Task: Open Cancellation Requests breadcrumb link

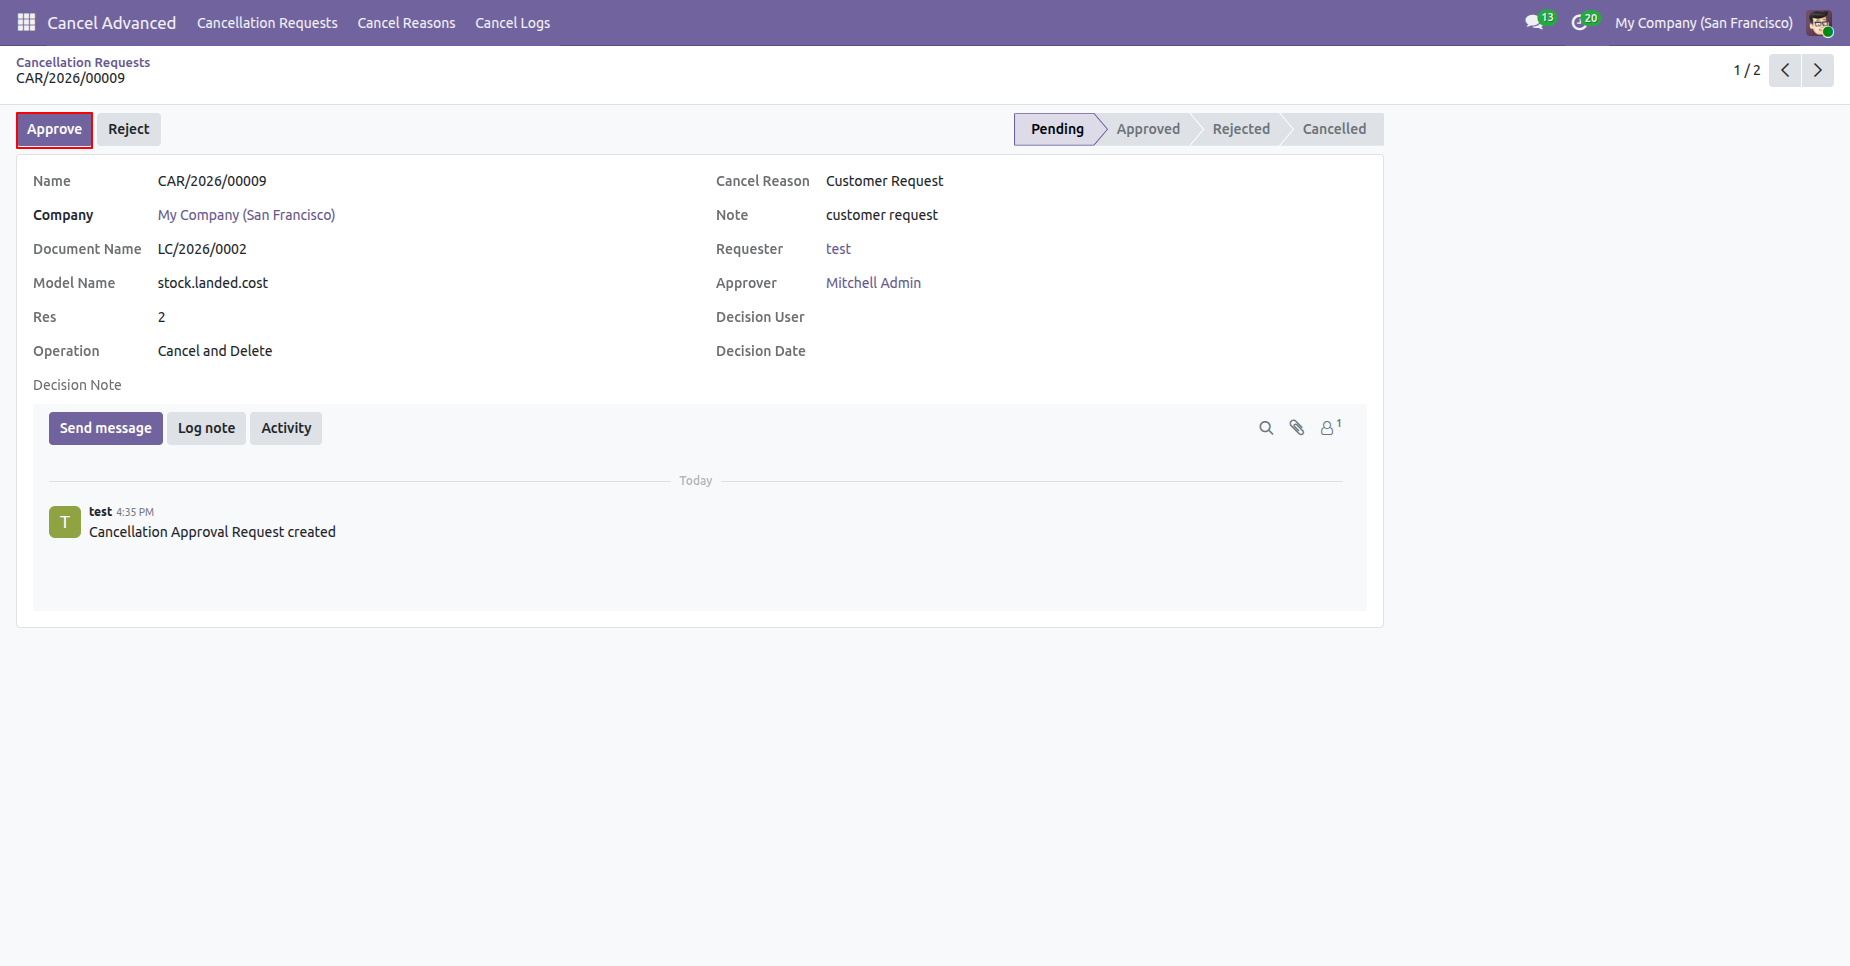Action: pyautogui.click(x=83, y=62)
